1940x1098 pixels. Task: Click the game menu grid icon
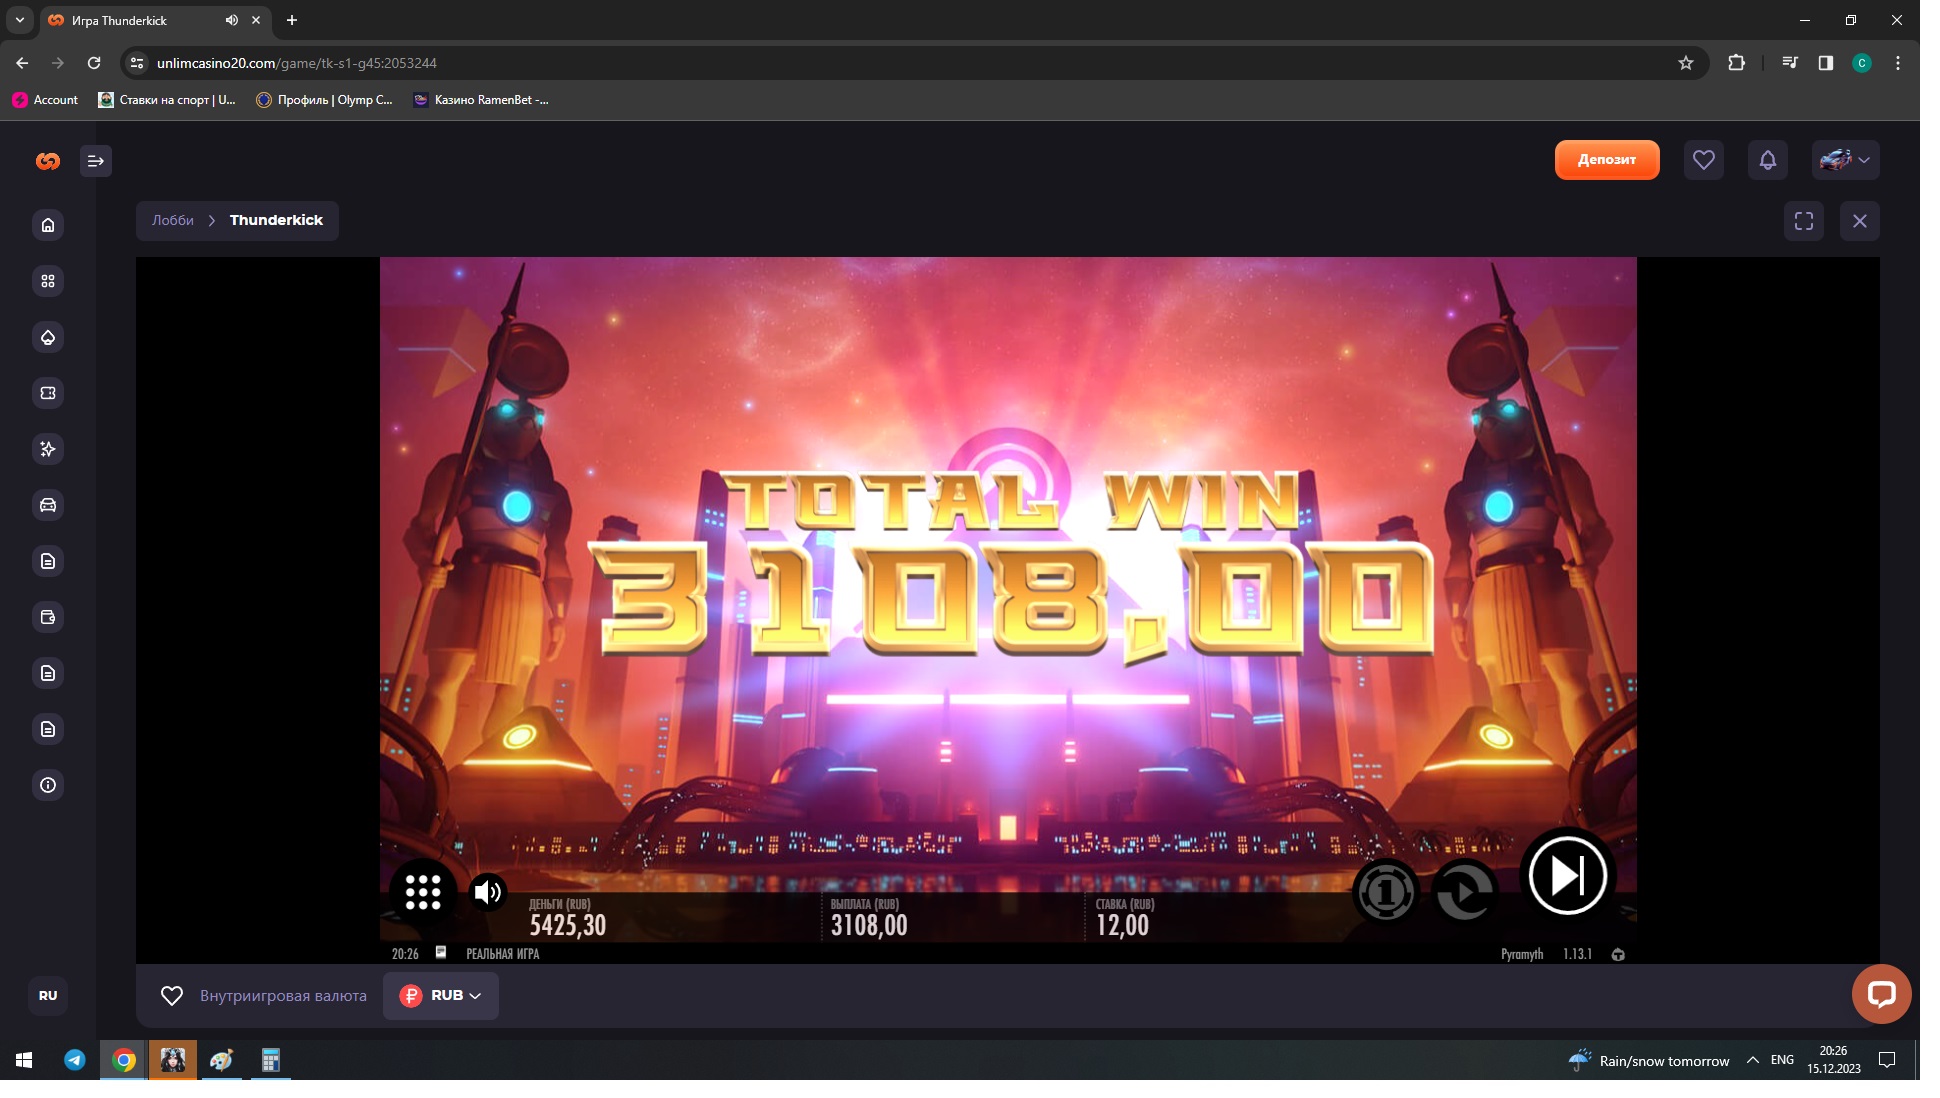pyautogui.click(x=423, y=891)
